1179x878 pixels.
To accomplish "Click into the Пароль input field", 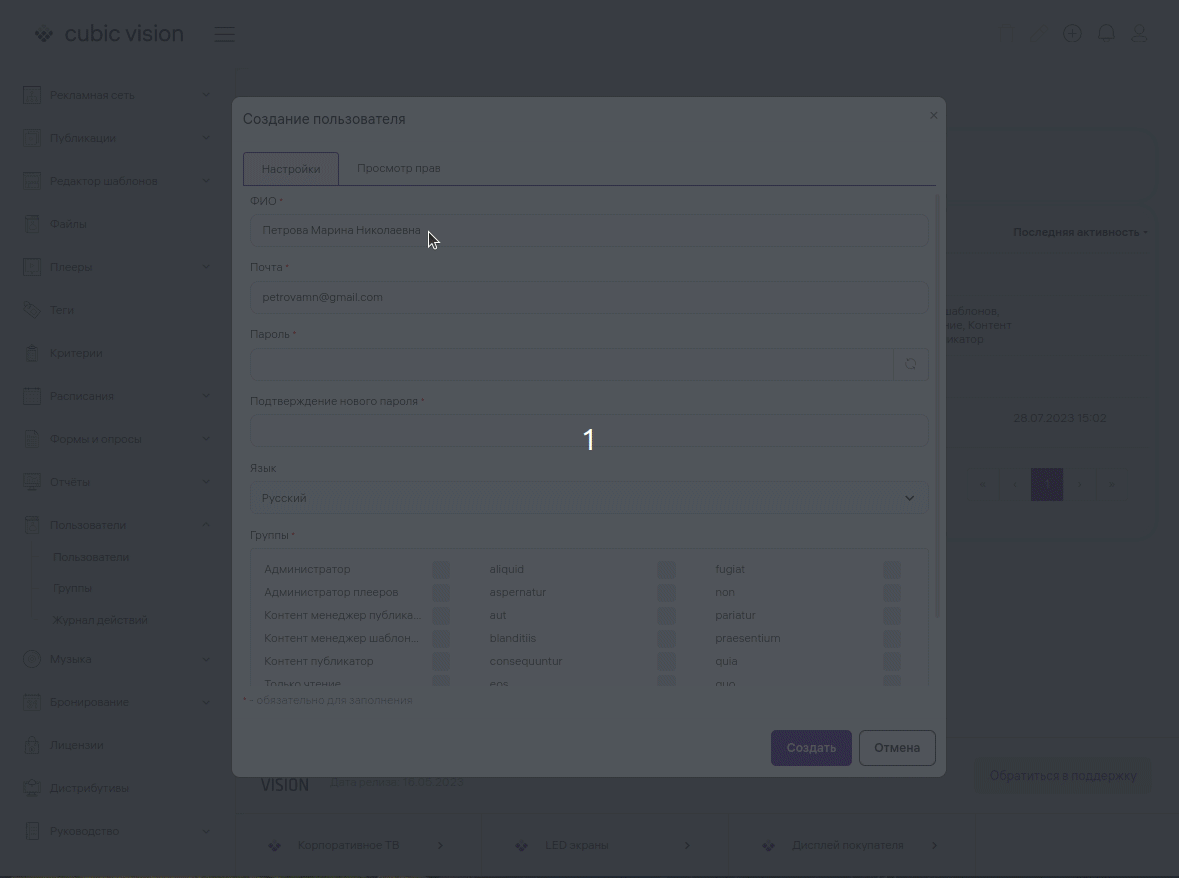I will 571,365.
